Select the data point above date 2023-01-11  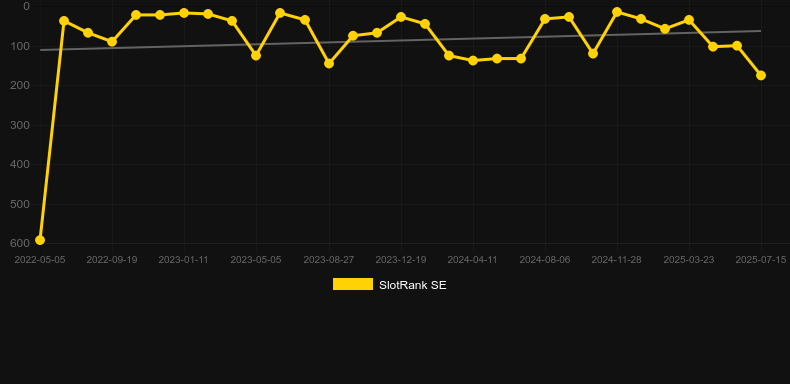click(x=184, y=13)
